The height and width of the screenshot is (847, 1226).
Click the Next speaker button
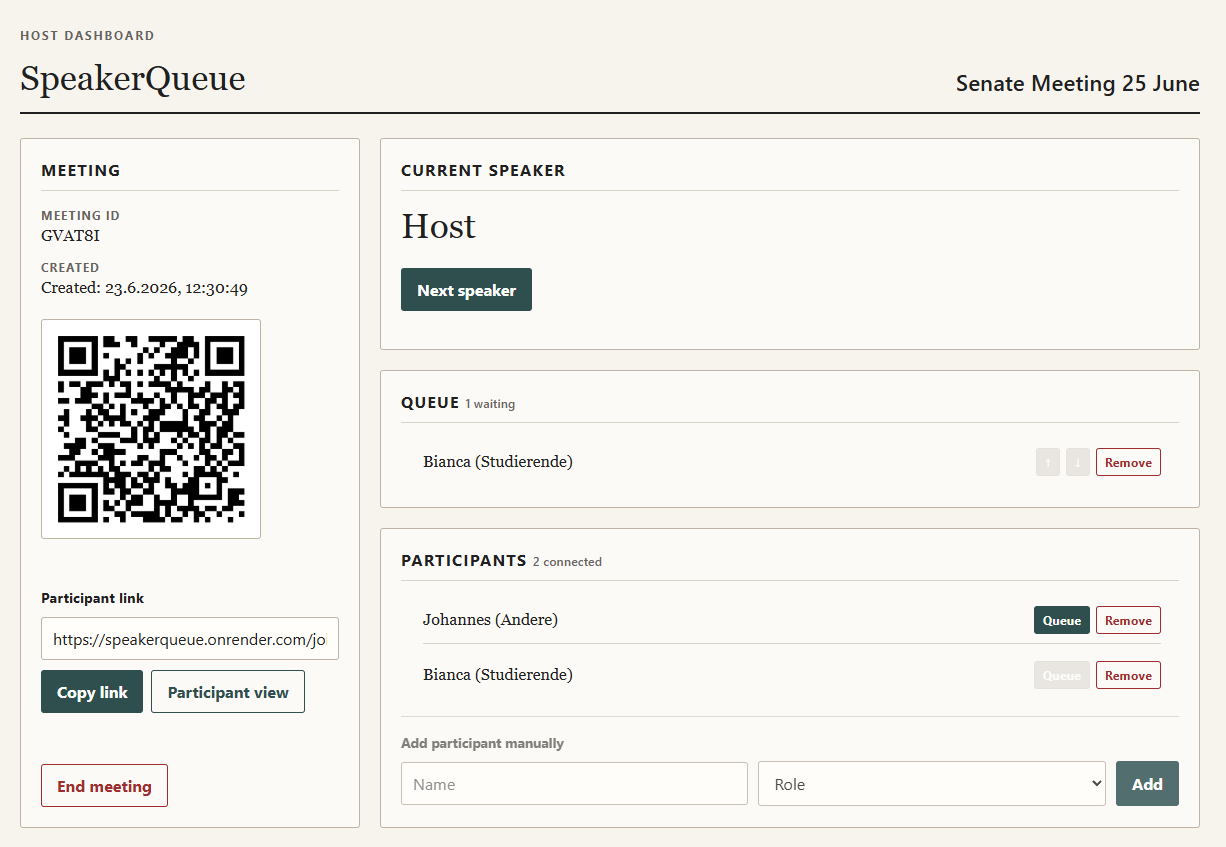click(466, 290)
